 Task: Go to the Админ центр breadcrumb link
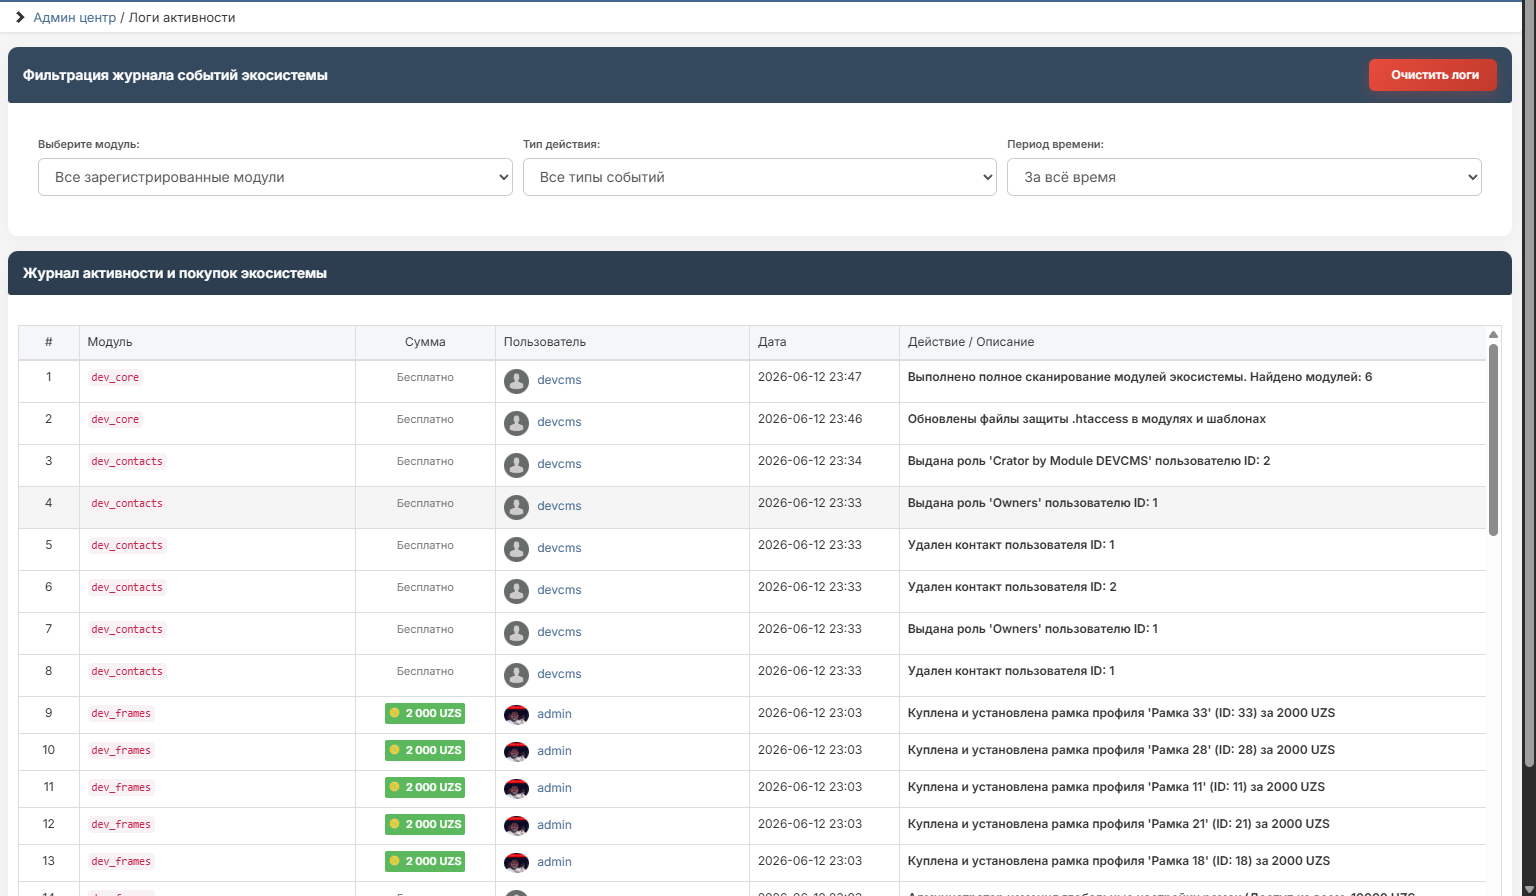(75, 18)
